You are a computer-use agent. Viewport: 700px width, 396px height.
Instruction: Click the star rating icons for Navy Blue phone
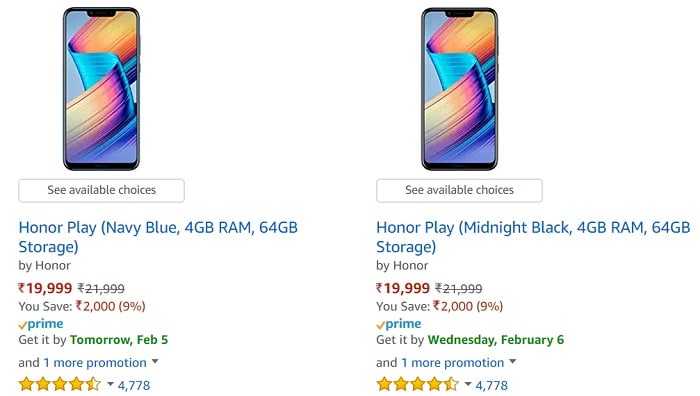tap(60, 384)
